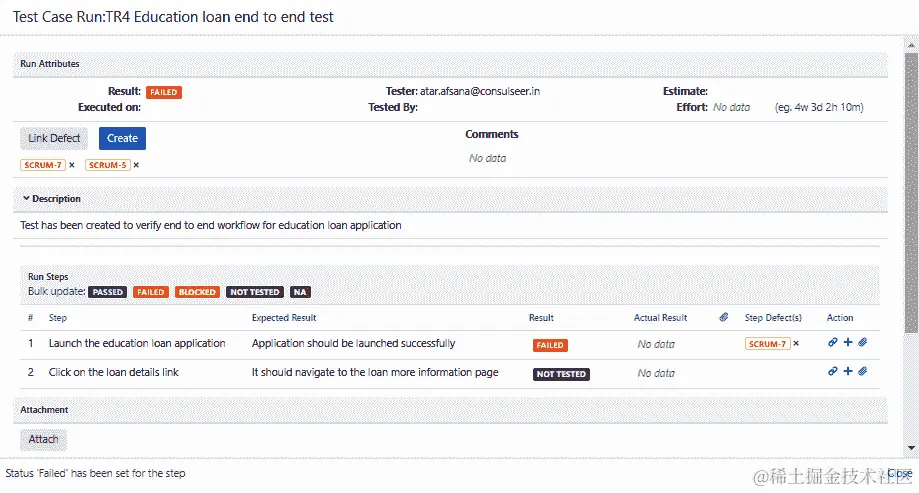
Task: Click the blue Create button
Action: click(x=122, y=138)
